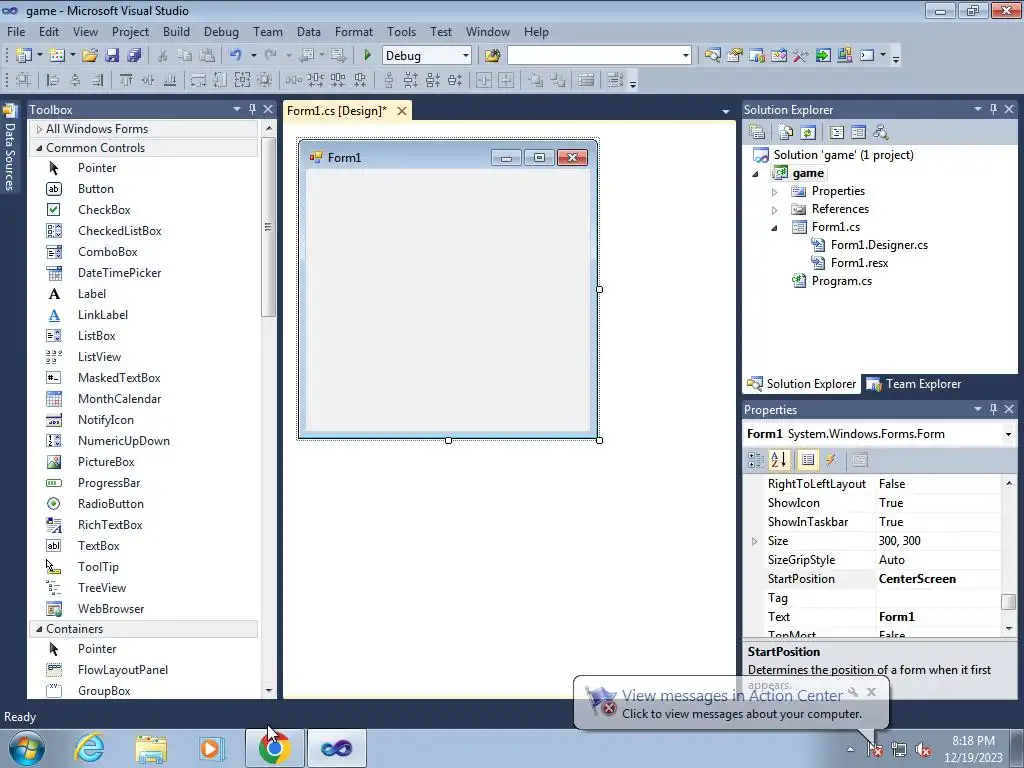Collapse the Containers toolbox group

(39, 629)
